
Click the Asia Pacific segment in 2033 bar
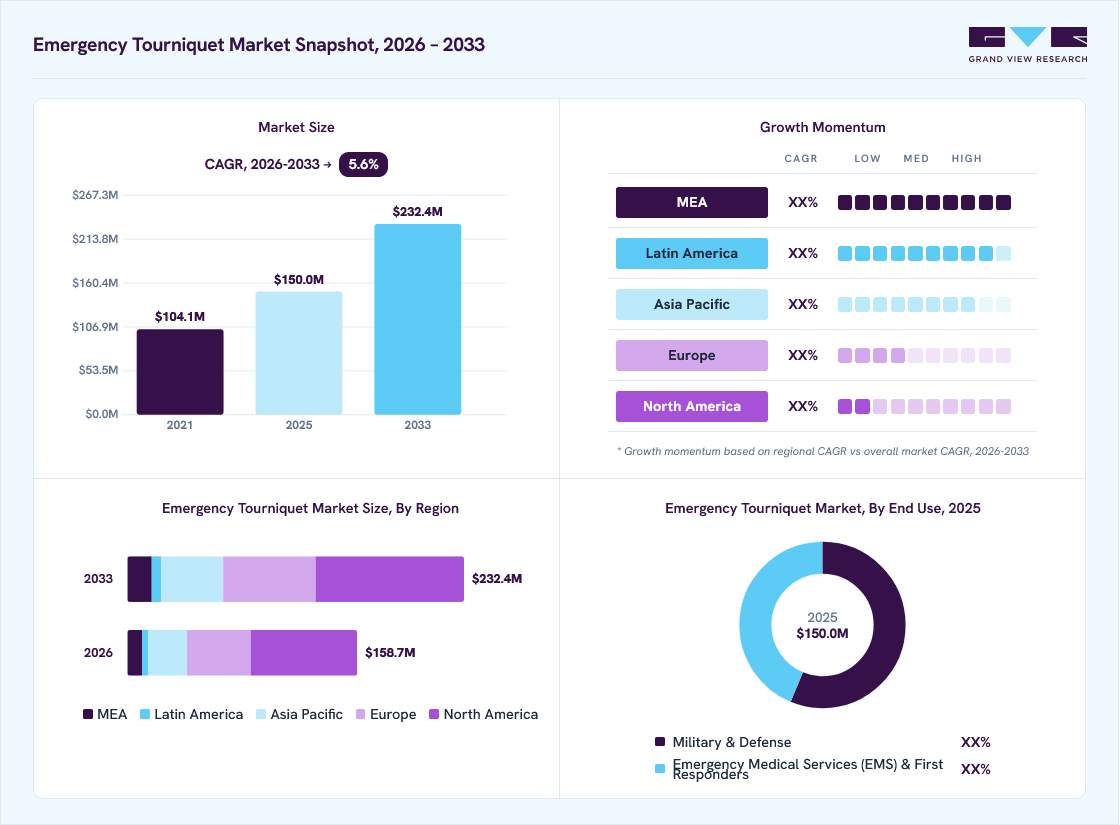click(192, 579)
